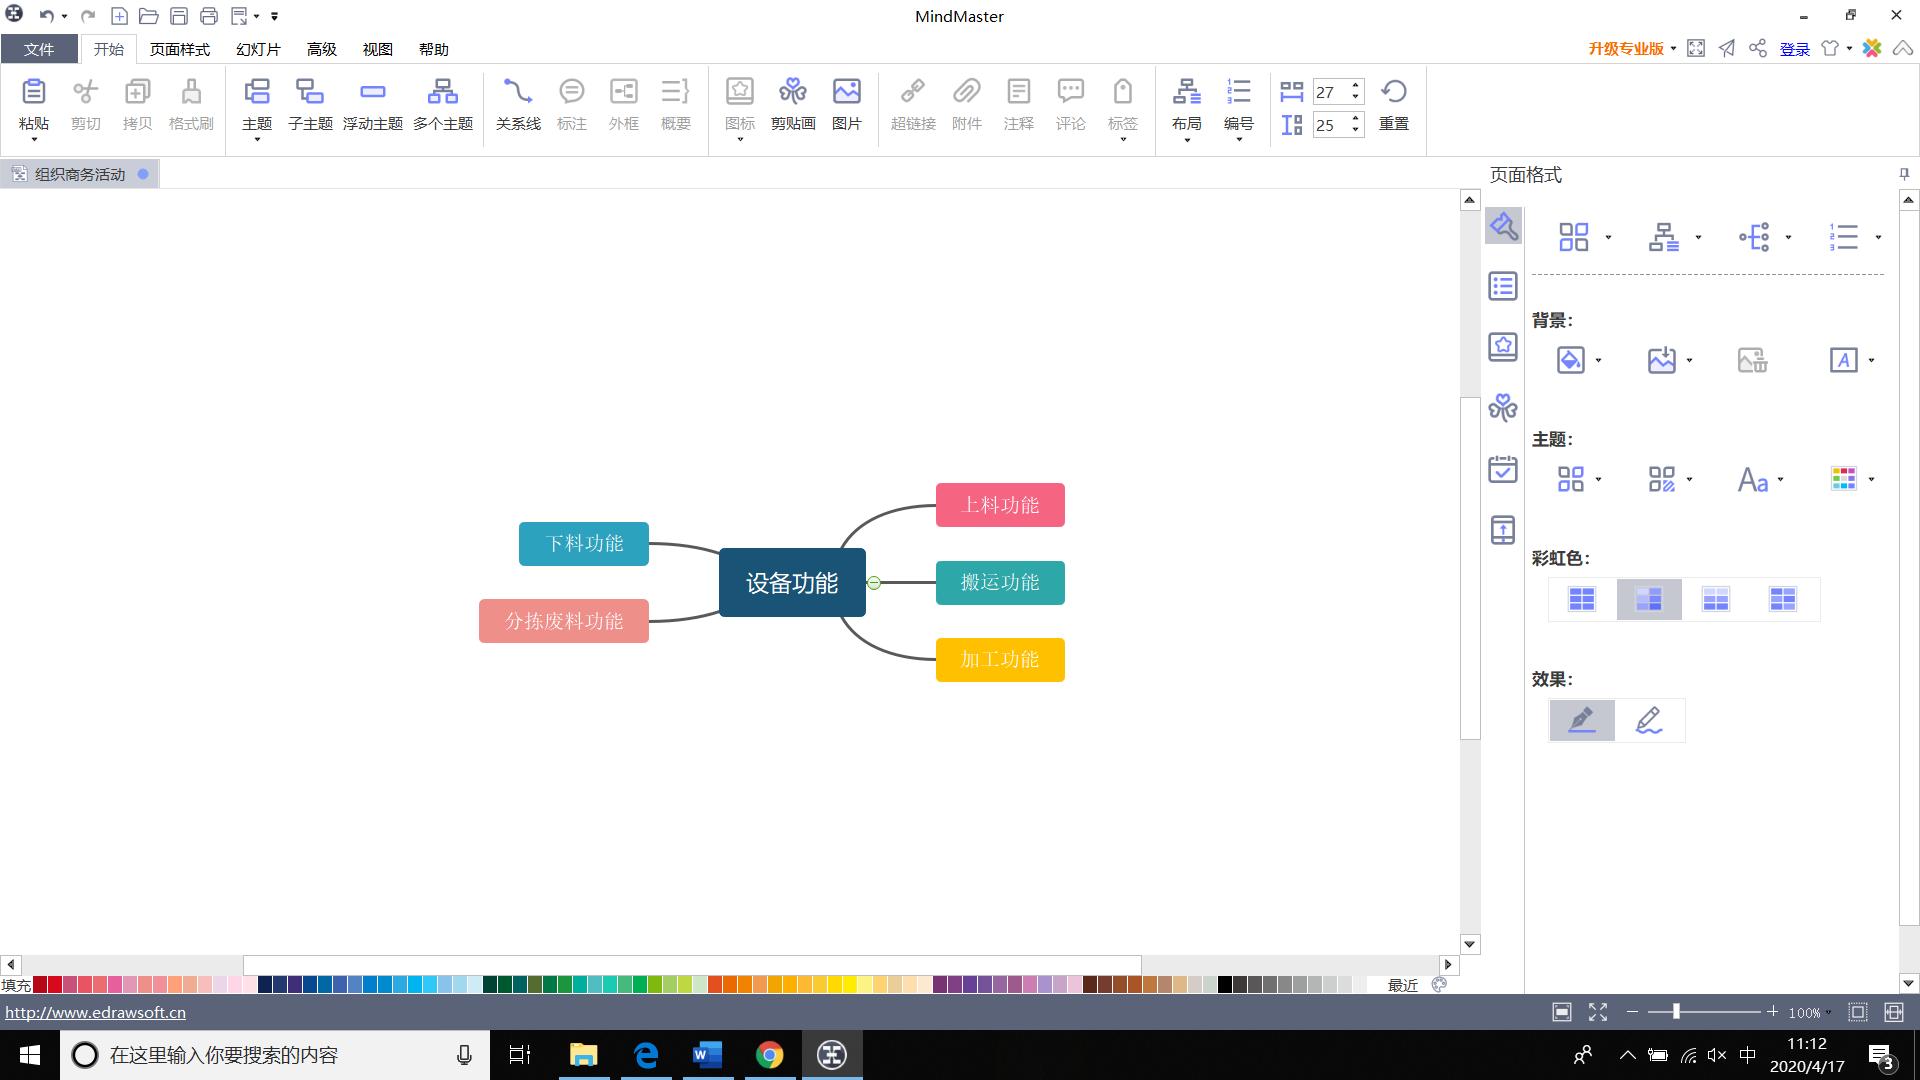Insert a subtopic (子主题)

click(310, 104)
